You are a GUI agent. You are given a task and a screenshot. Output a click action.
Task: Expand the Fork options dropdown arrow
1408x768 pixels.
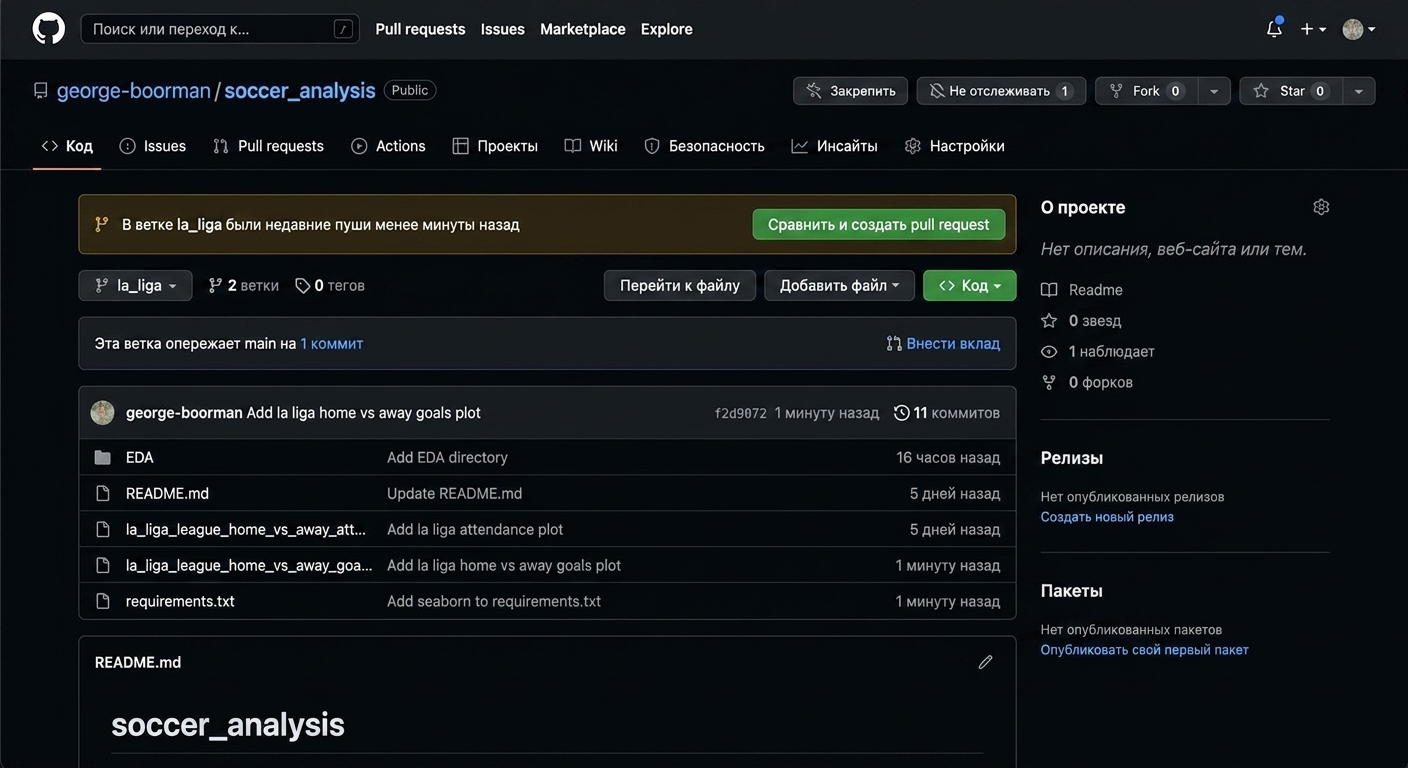(1214, 91)
